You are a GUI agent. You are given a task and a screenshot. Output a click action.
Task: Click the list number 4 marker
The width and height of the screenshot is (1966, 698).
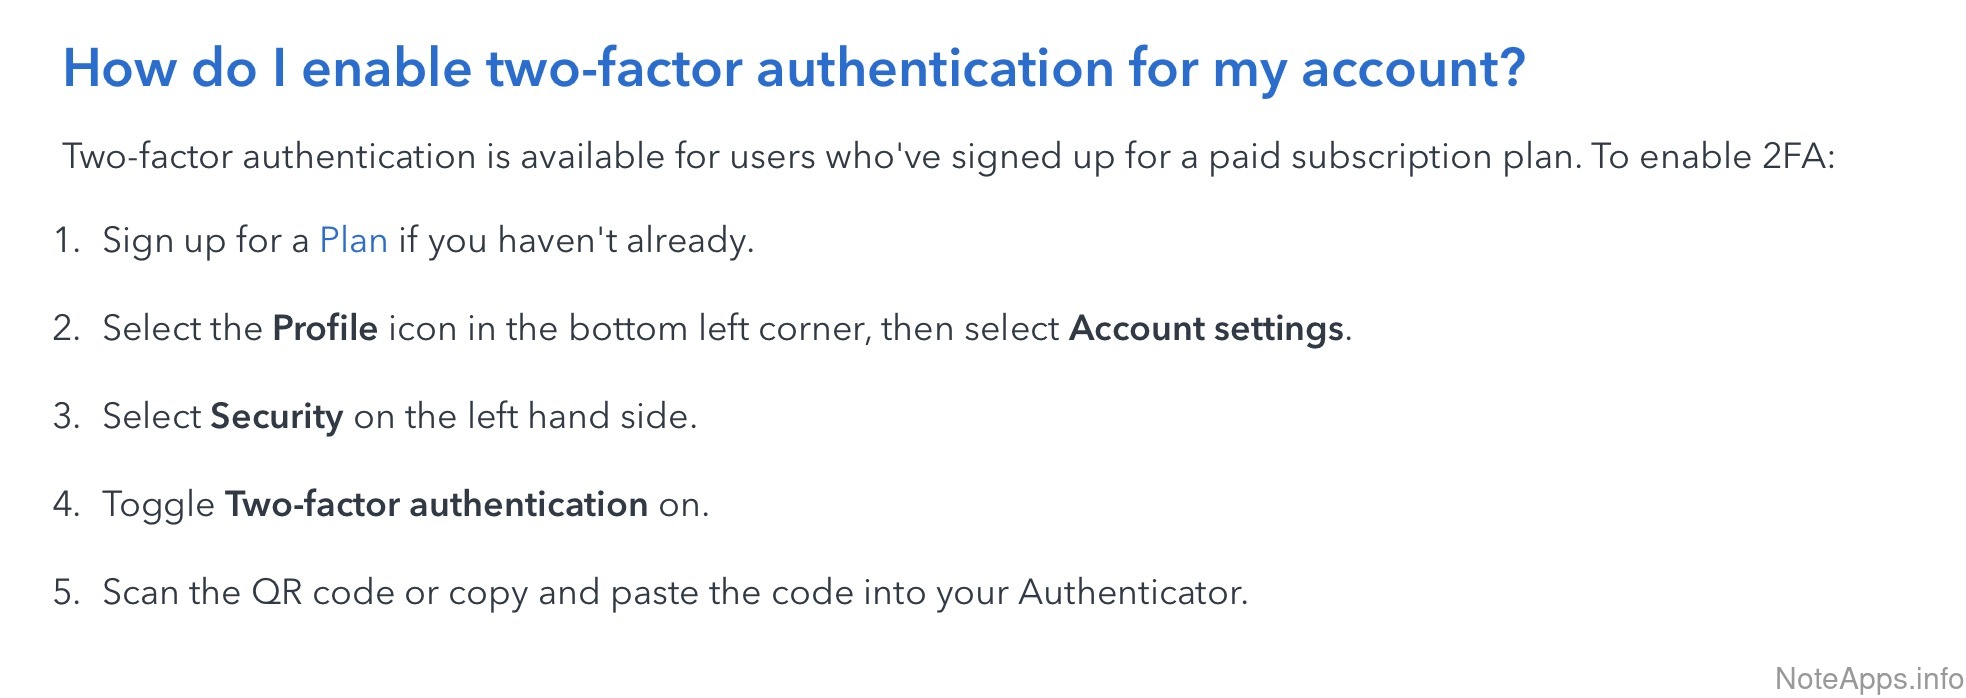click(x=66, y=505)
